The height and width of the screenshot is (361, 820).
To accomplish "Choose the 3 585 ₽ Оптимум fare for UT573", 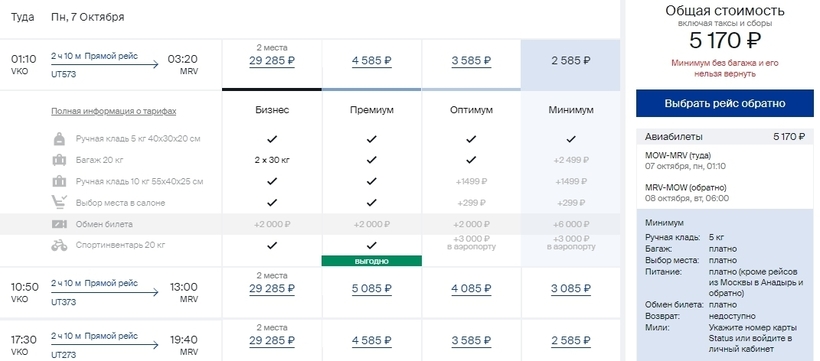I will pos(471,61).
